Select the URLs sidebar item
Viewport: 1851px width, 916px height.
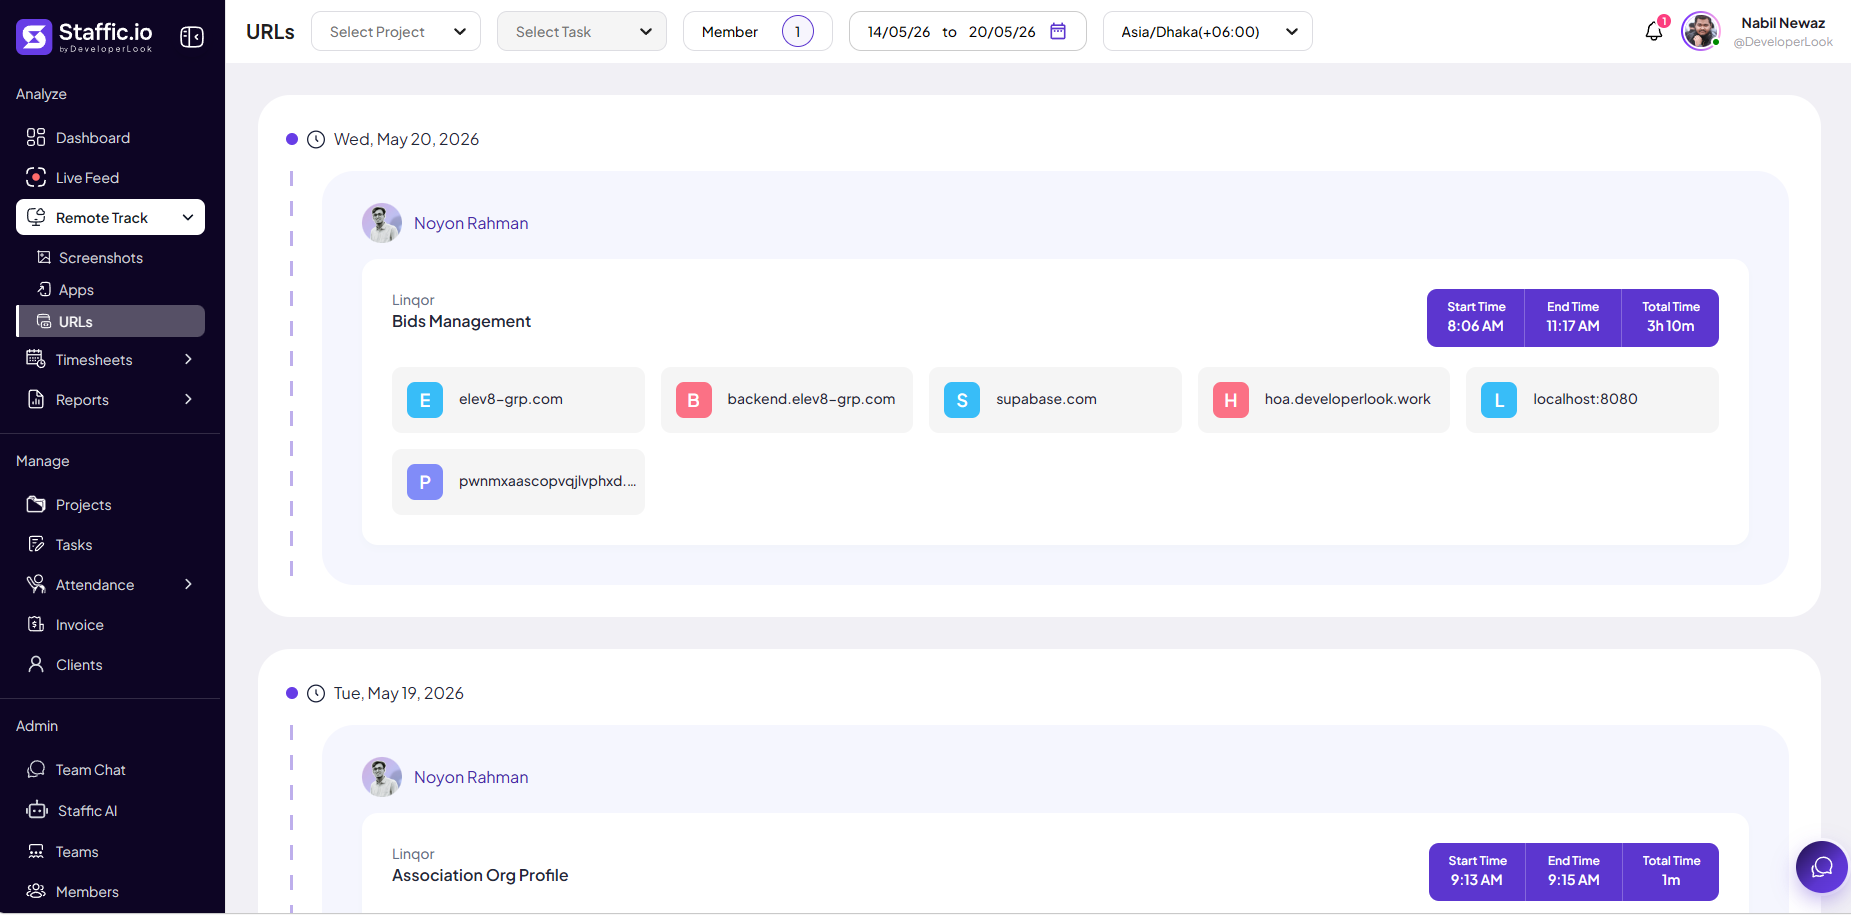[111, 321]
